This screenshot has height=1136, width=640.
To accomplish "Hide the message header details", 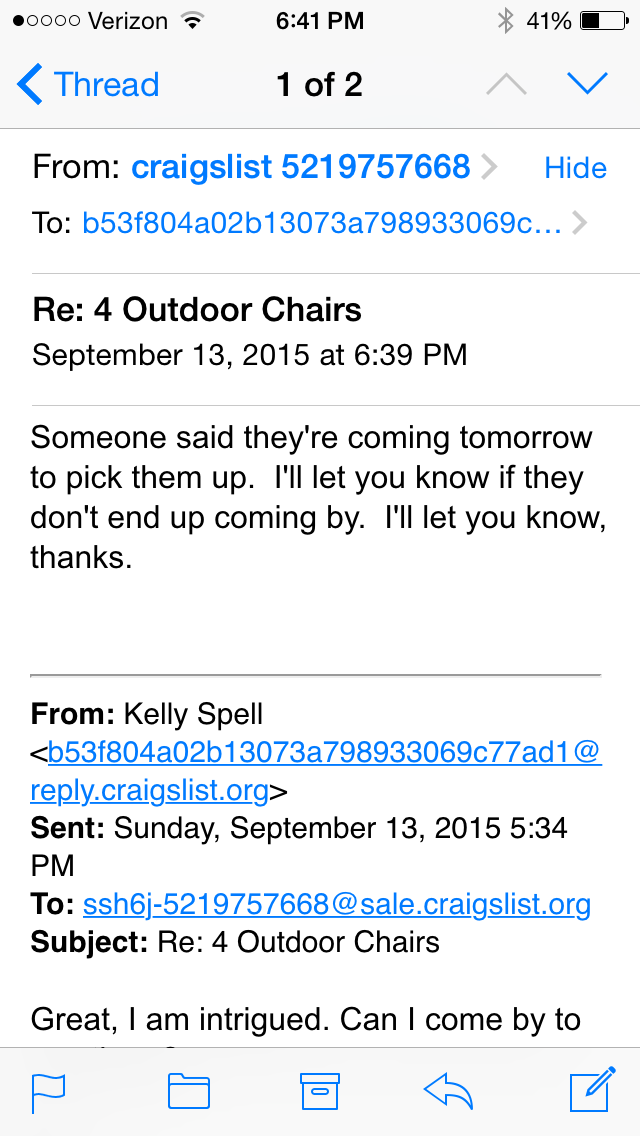I will coord(575,168).
